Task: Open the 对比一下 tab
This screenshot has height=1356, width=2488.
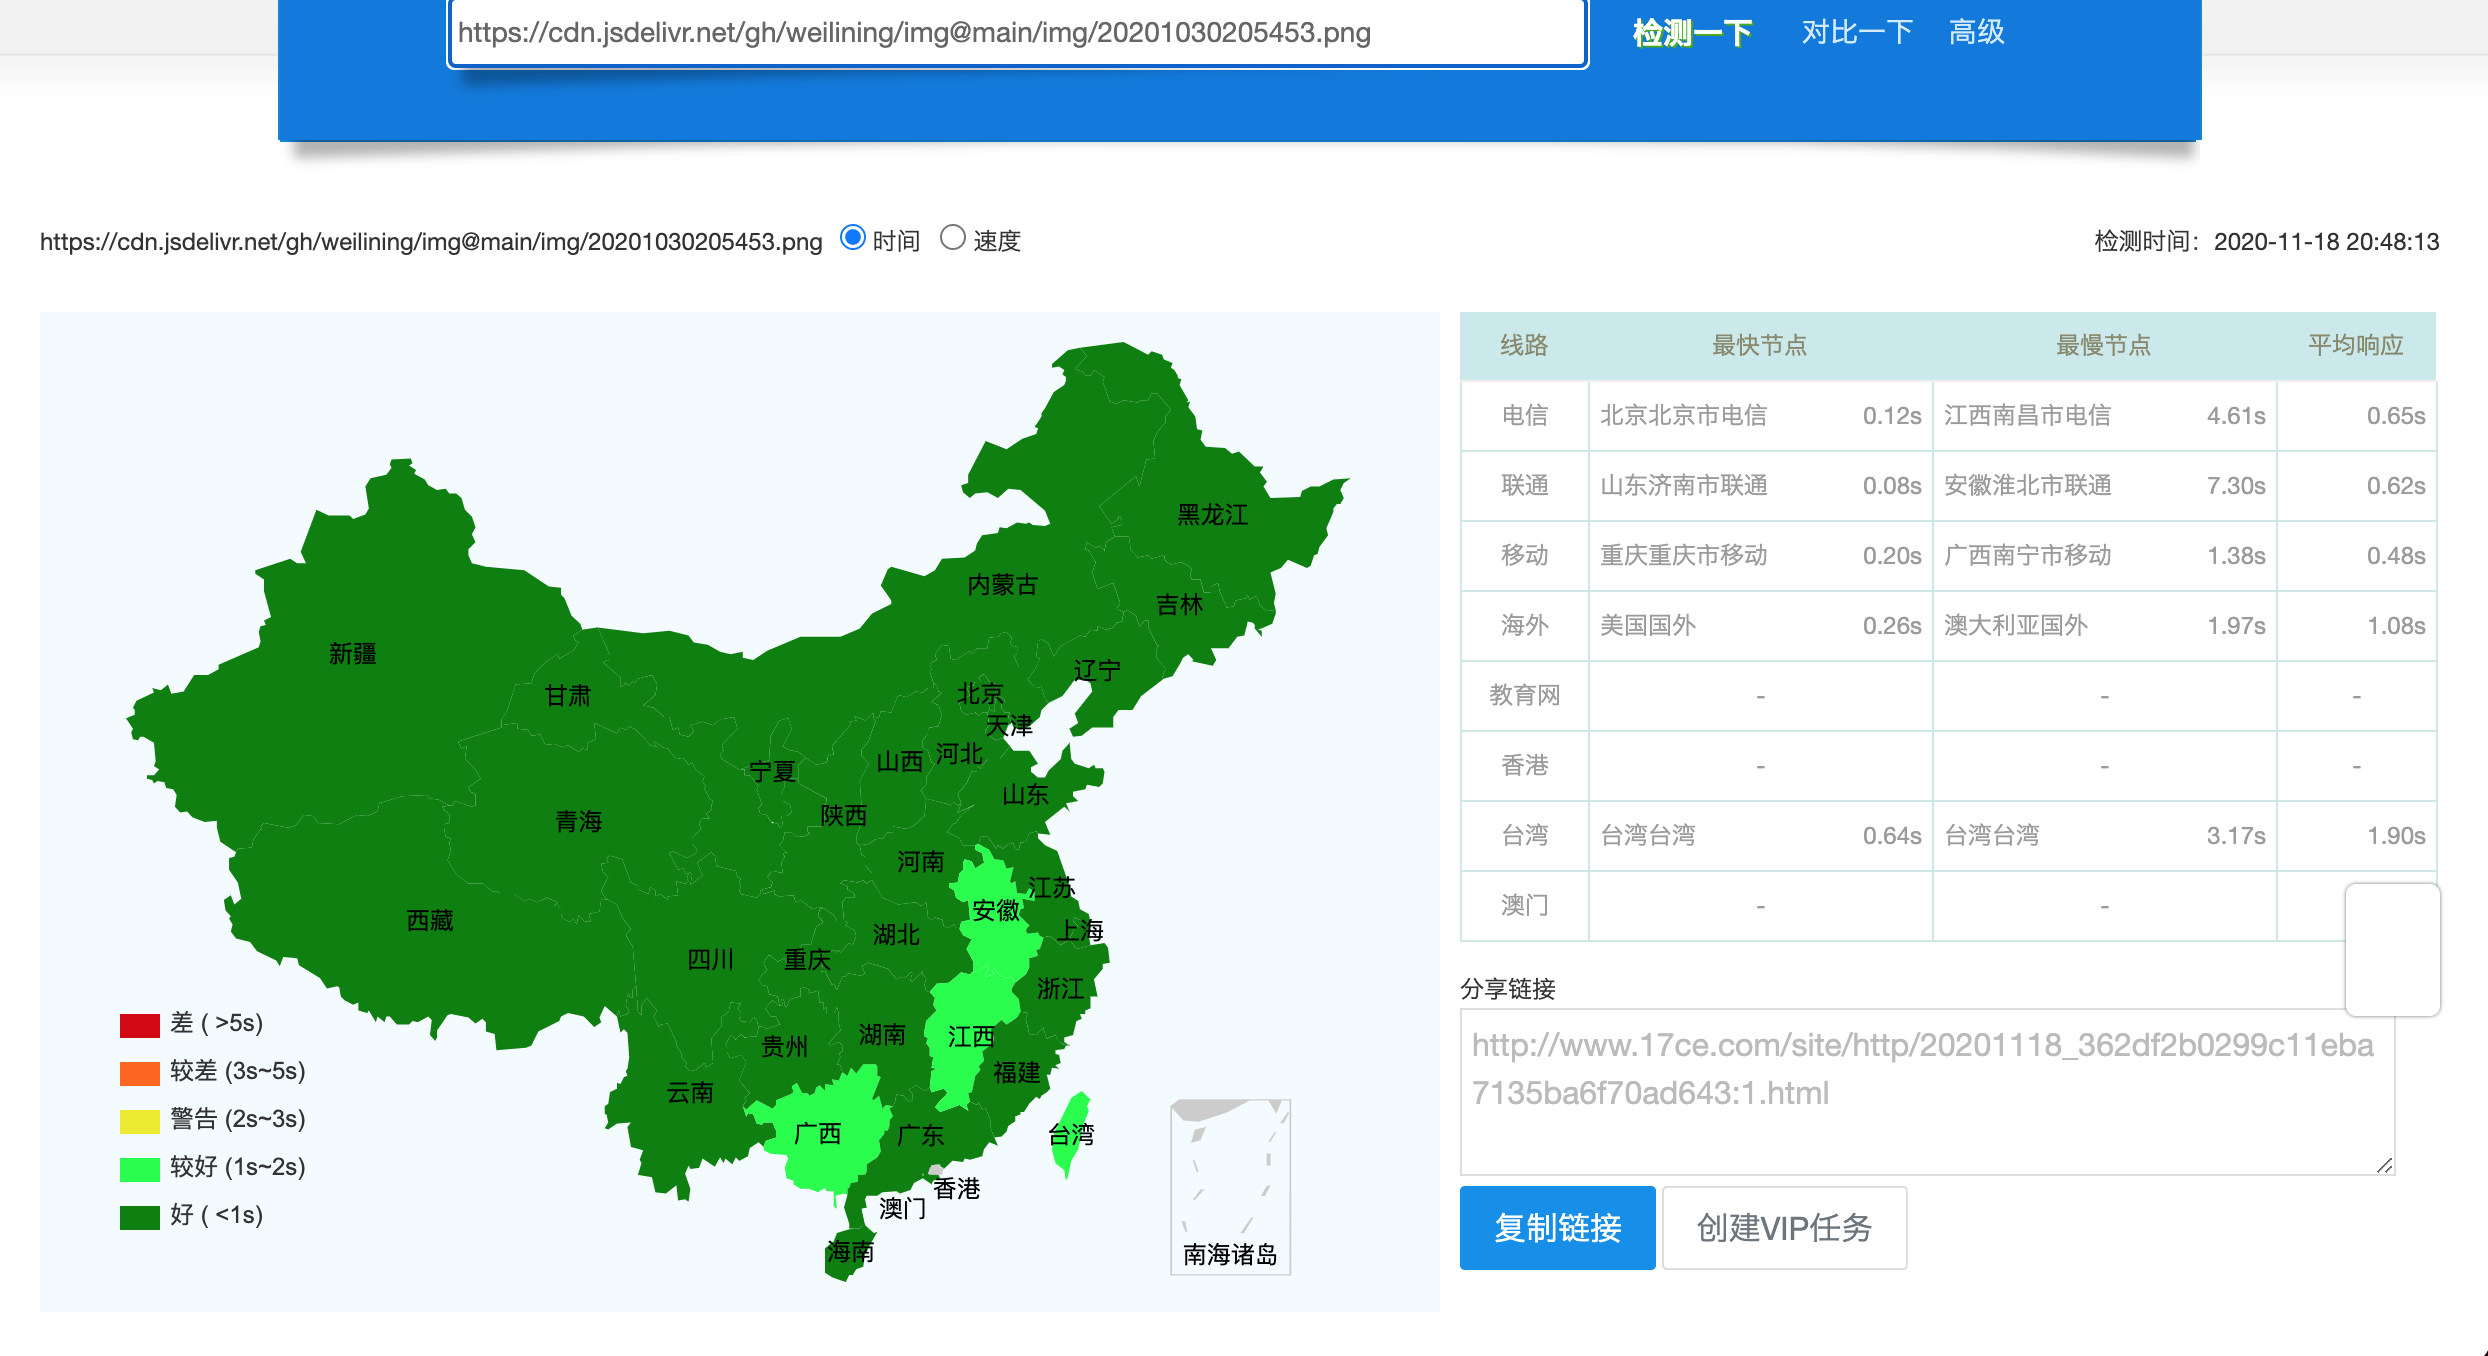Action: (x=1857, y=33)
